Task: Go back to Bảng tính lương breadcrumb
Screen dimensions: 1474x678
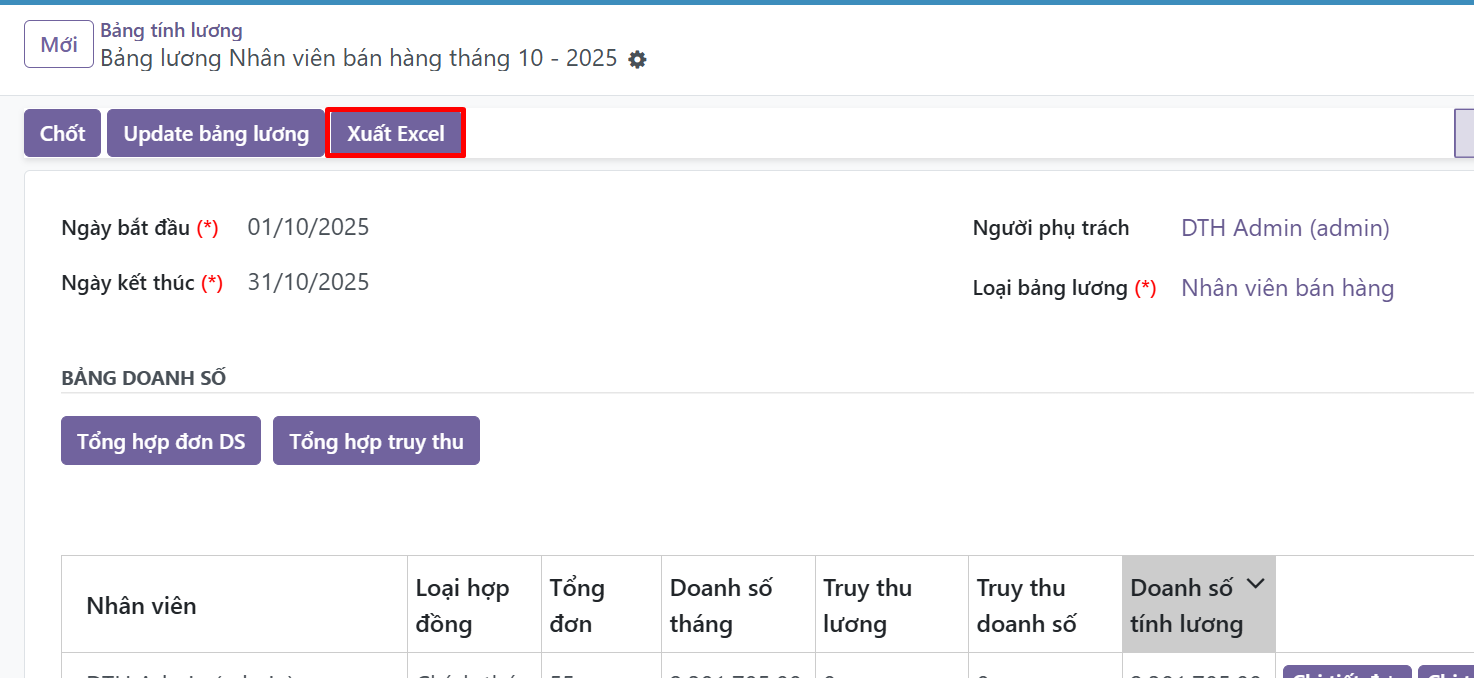Action: (x=171, y=31)
